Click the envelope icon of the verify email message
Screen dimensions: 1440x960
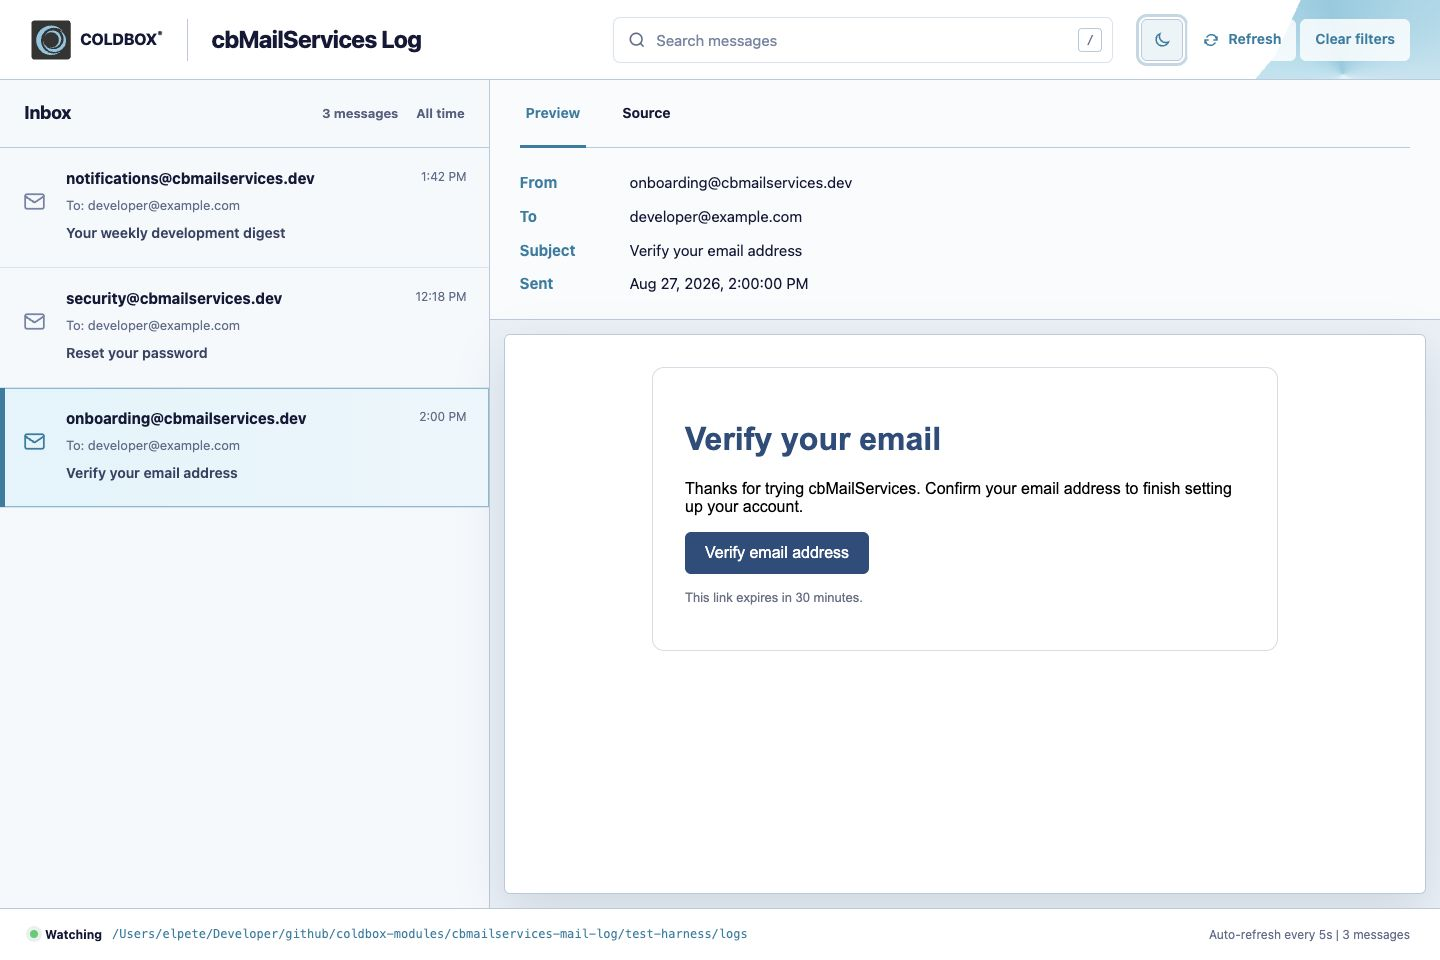[35, 442]
